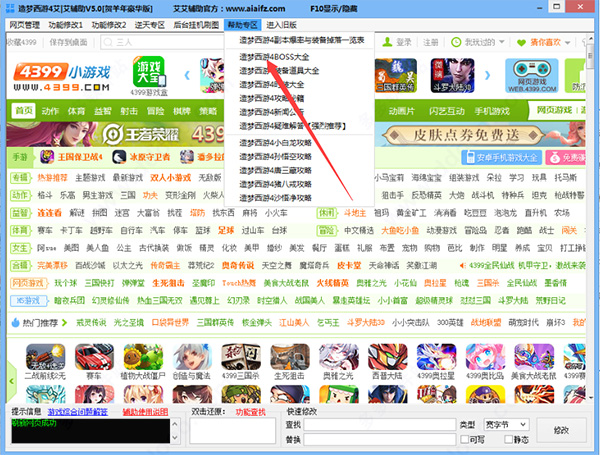Click the 双击还原 list box
The image size is (600, 455).
[x=233, y=431]
